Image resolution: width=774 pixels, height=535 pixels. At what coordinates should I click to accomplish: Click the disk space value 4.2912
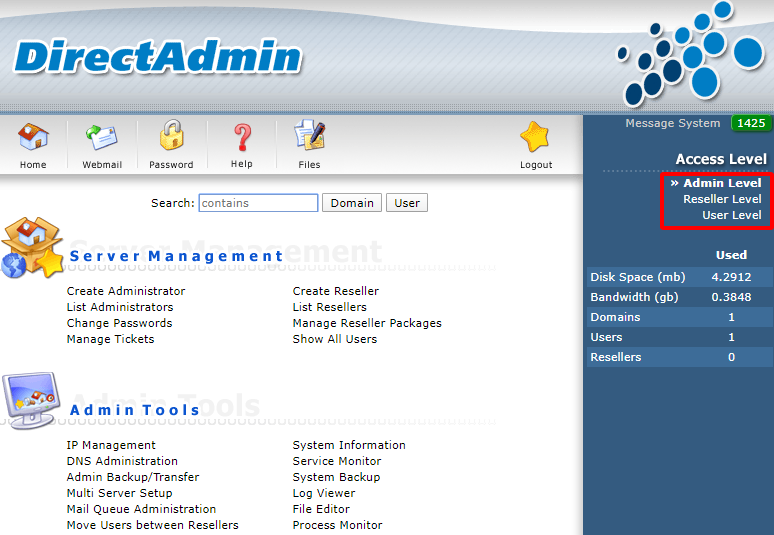731,277
